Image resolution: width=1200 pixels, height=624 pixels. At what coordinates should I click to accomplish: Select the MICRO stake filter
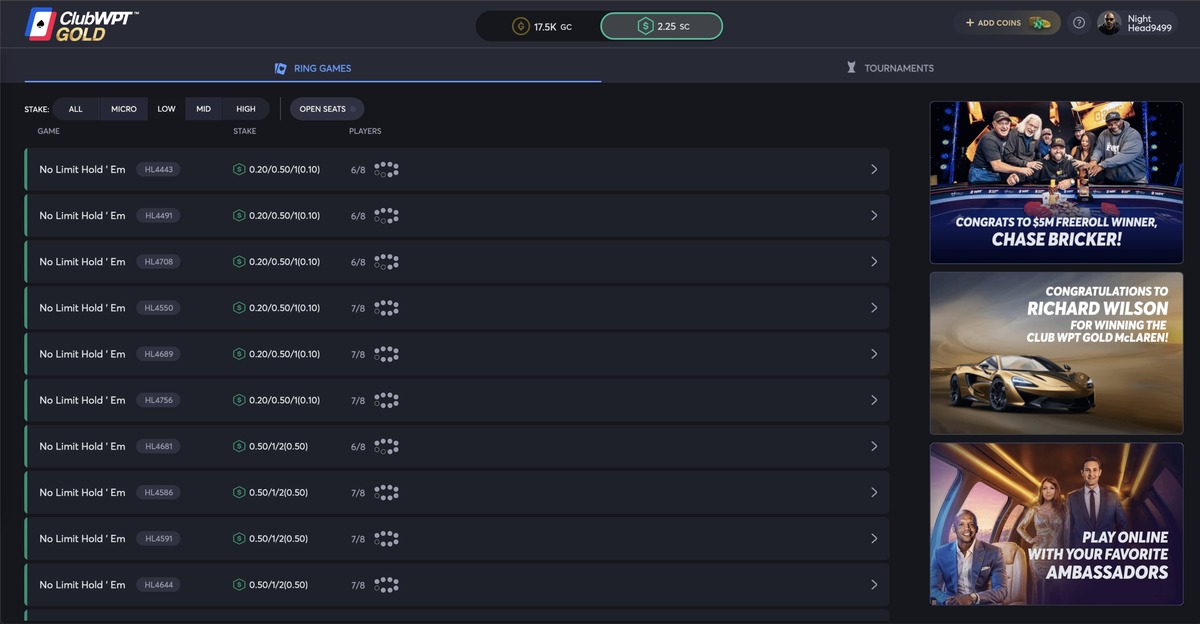[124, 109]
